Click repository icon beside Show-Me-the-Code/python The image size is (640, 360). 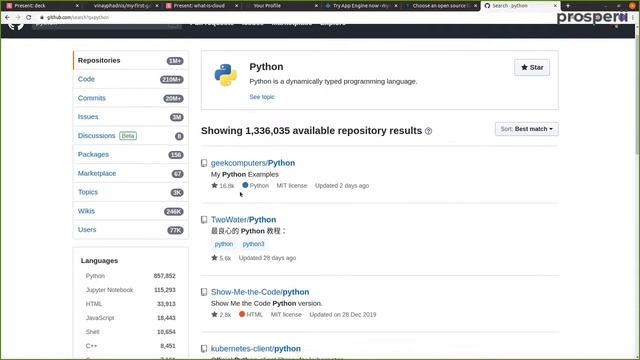tap(204, 292)
